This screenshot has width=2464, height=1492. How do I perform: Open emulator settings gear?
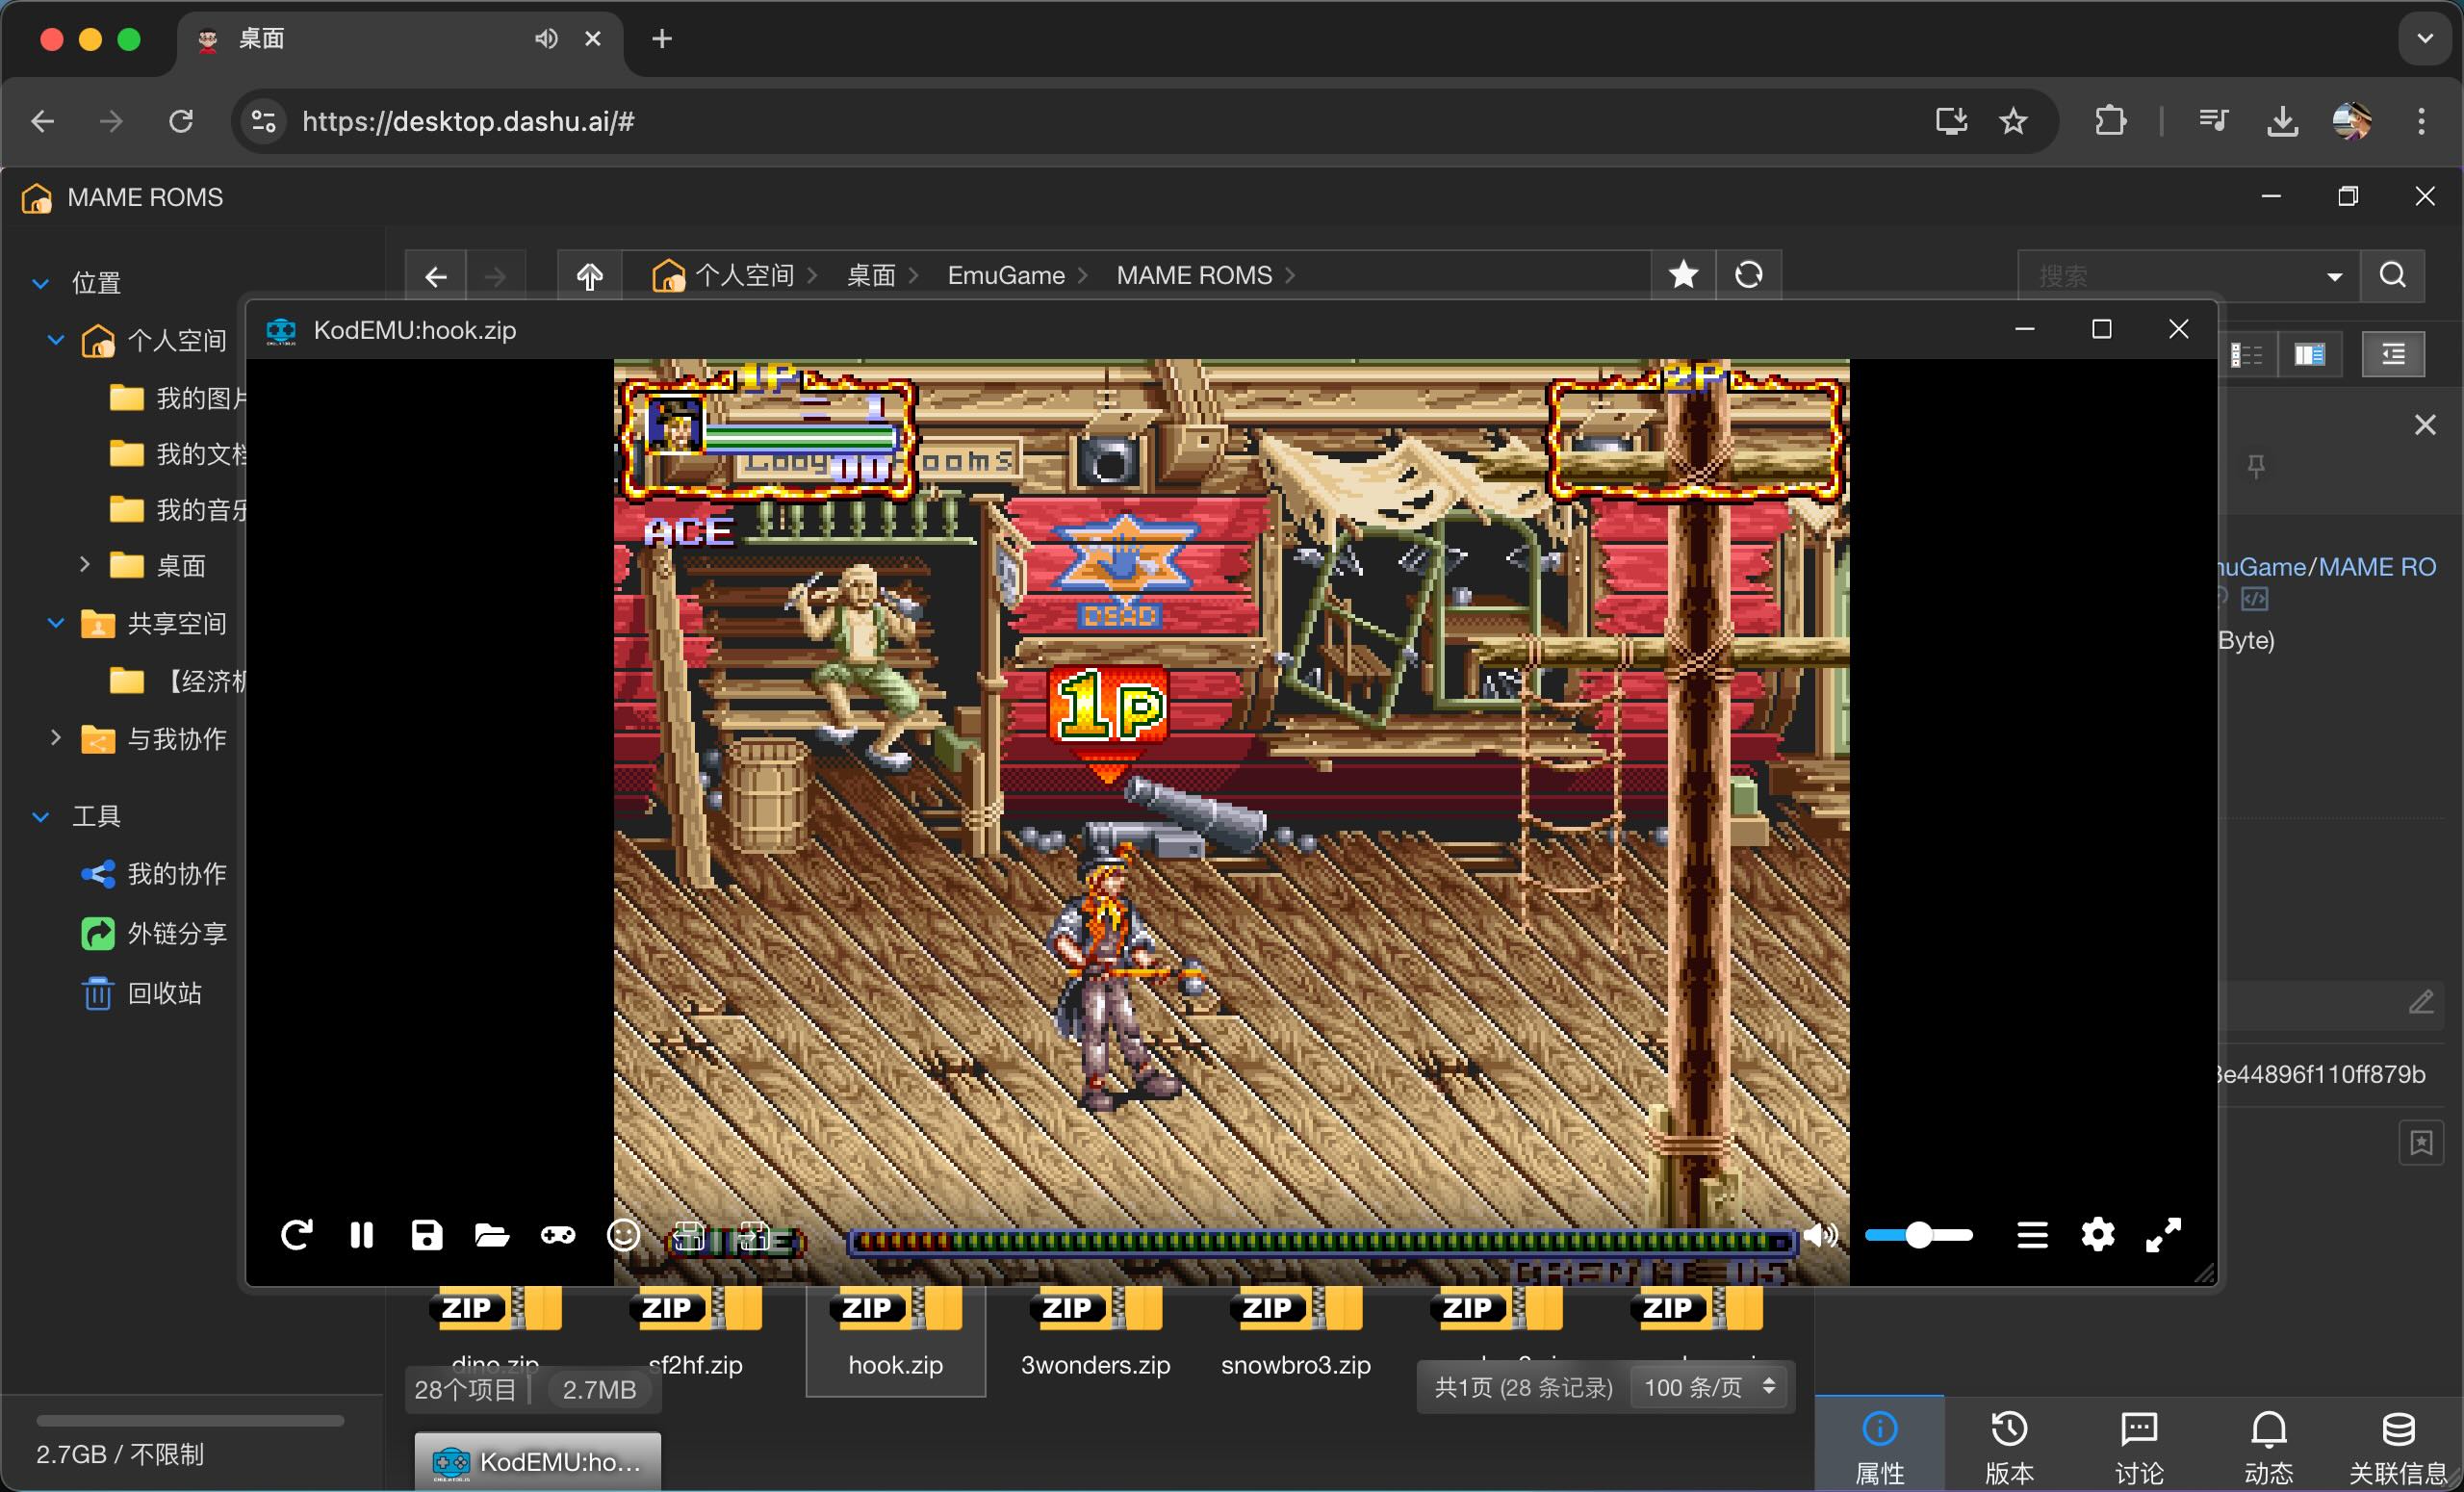pyautogui.click(x=2097, y=1235)
